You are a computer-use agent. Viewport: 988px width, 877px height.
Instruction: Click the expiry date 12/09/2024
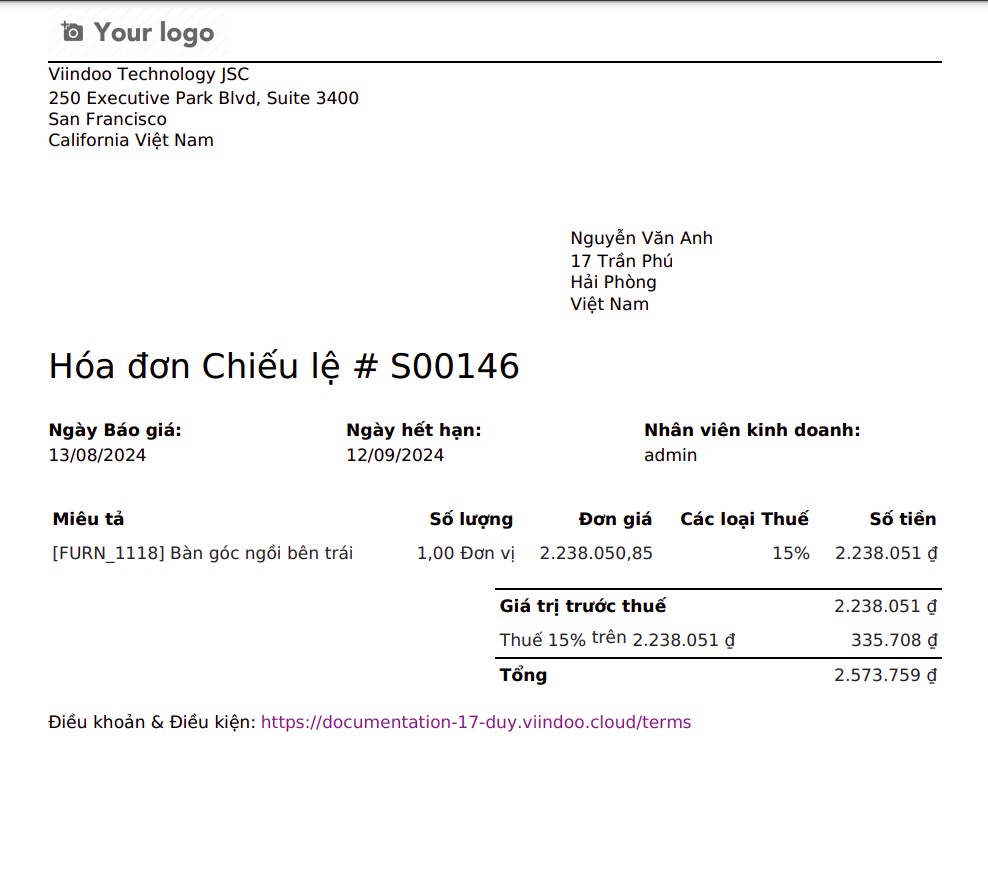coord(395,455)
